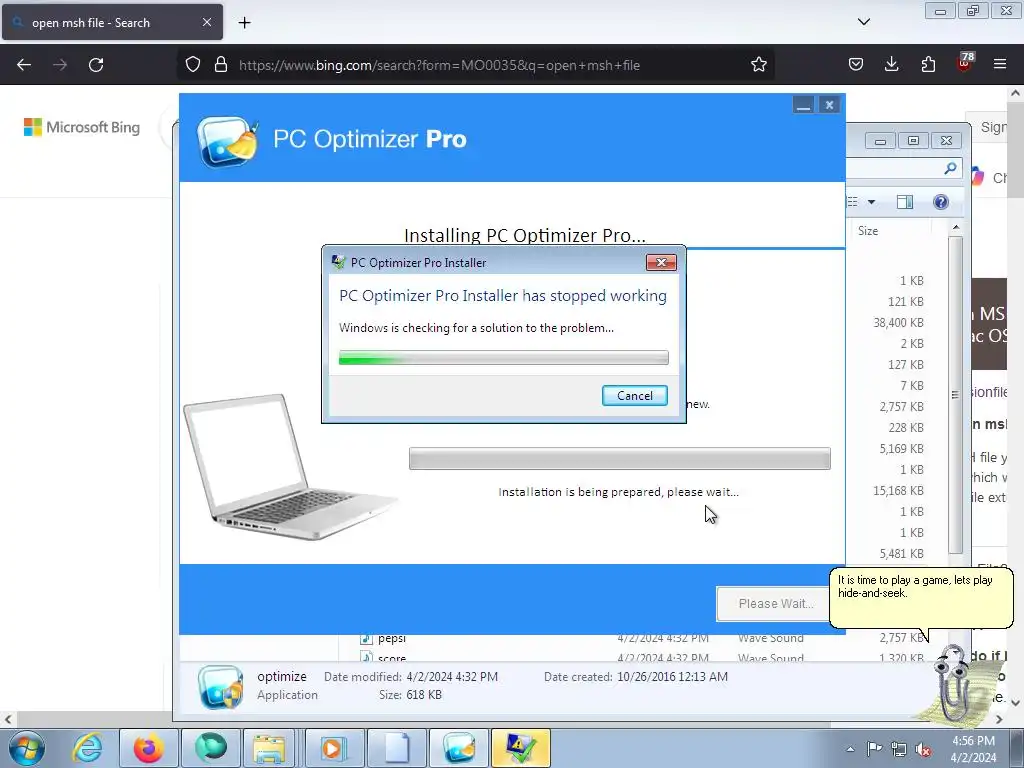
Task: Reload the Bing search page
Action: (x=96, y=65)
